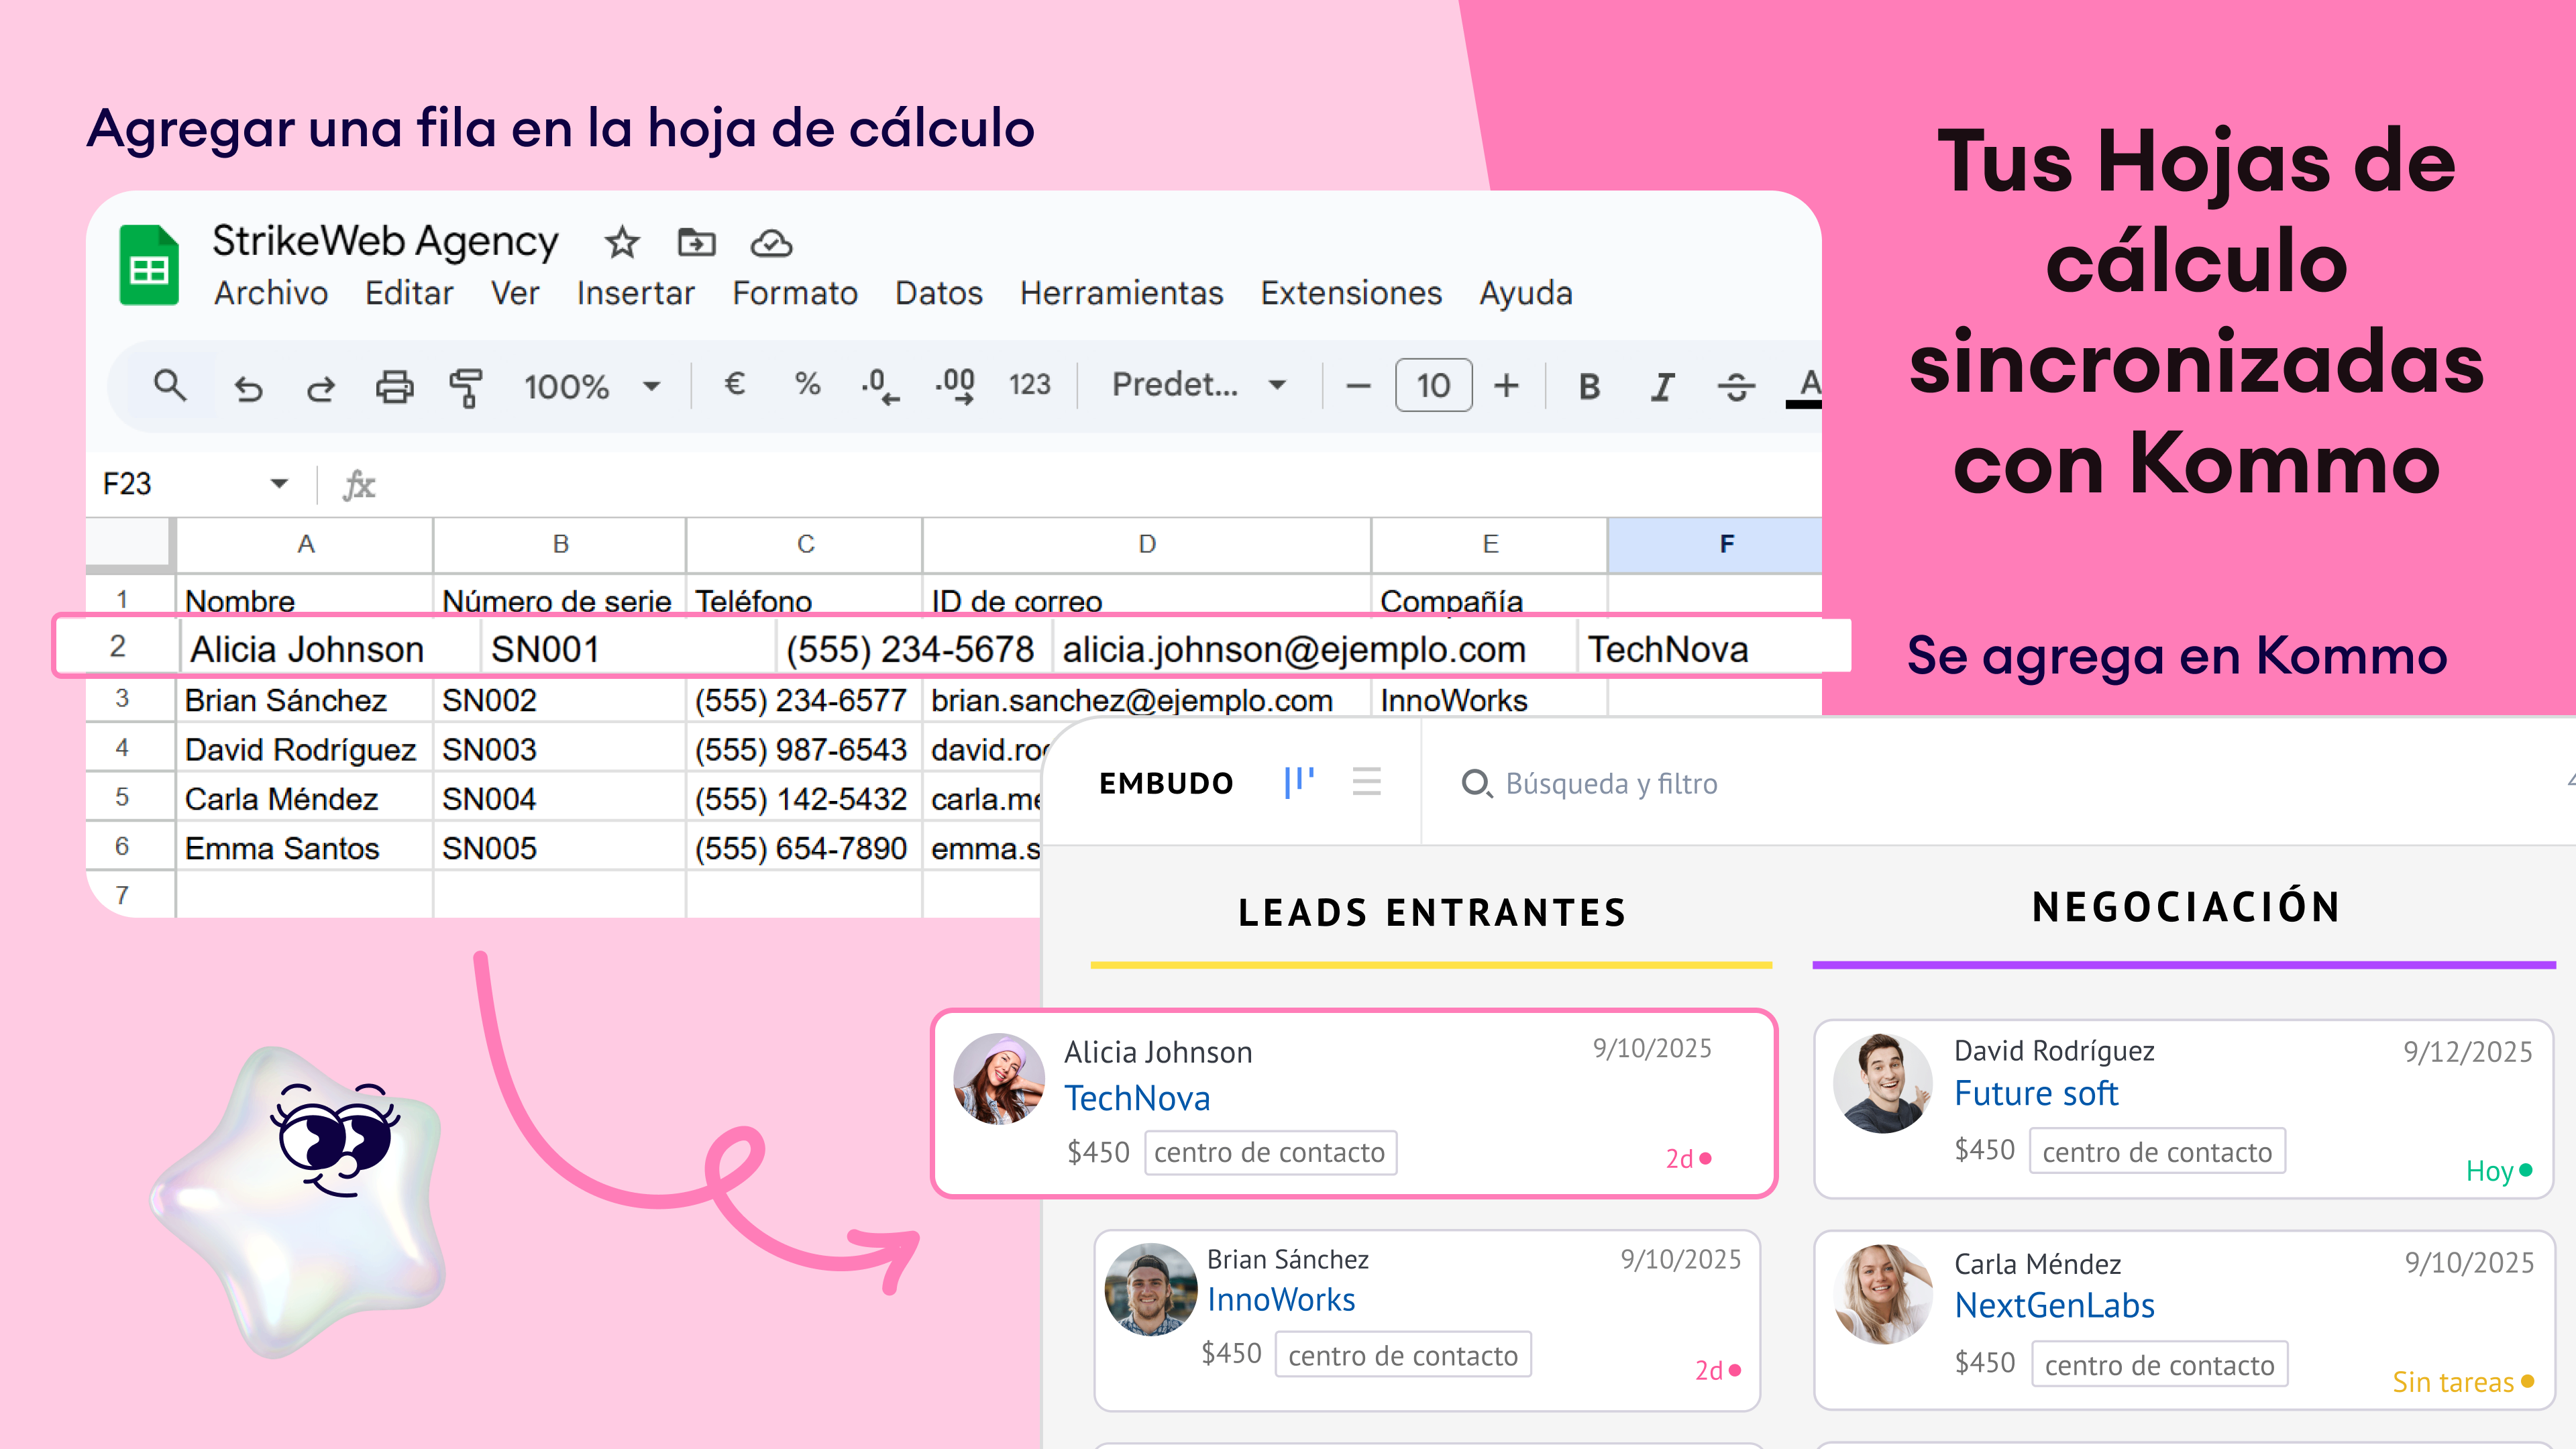This screenshot has width=2576, height=1449.
Task: Click the undo arrow icon
Action: click(x=248, y=388)
